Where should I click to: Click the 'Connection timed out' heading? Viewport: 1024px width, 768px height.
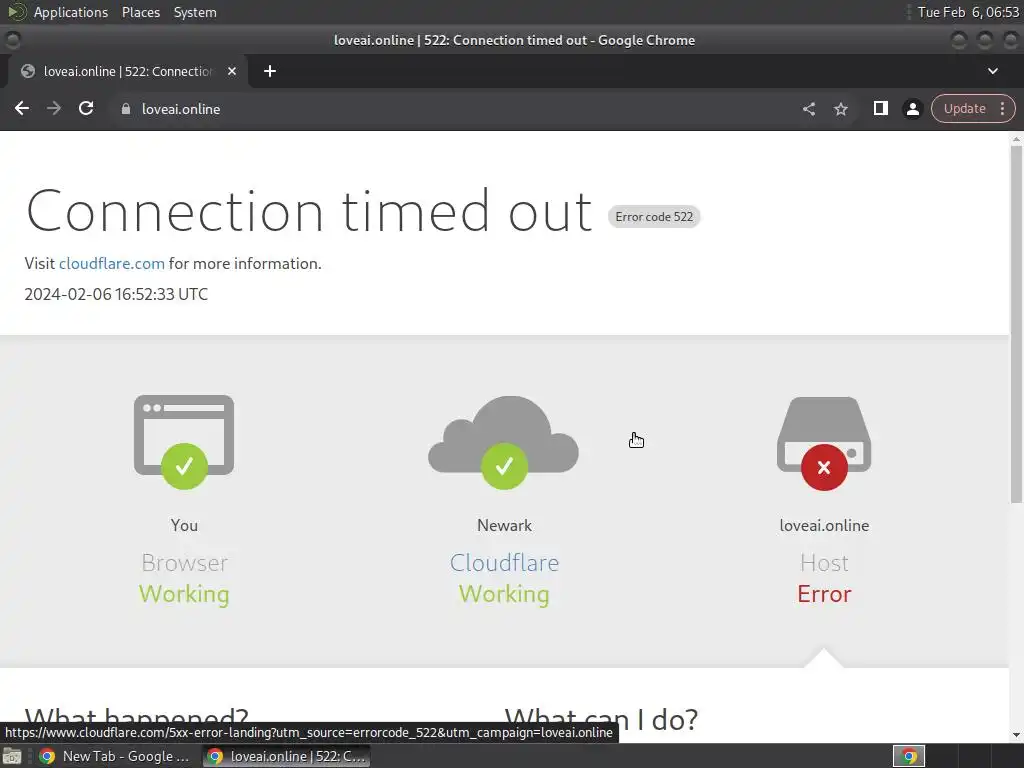click(309, 211)
